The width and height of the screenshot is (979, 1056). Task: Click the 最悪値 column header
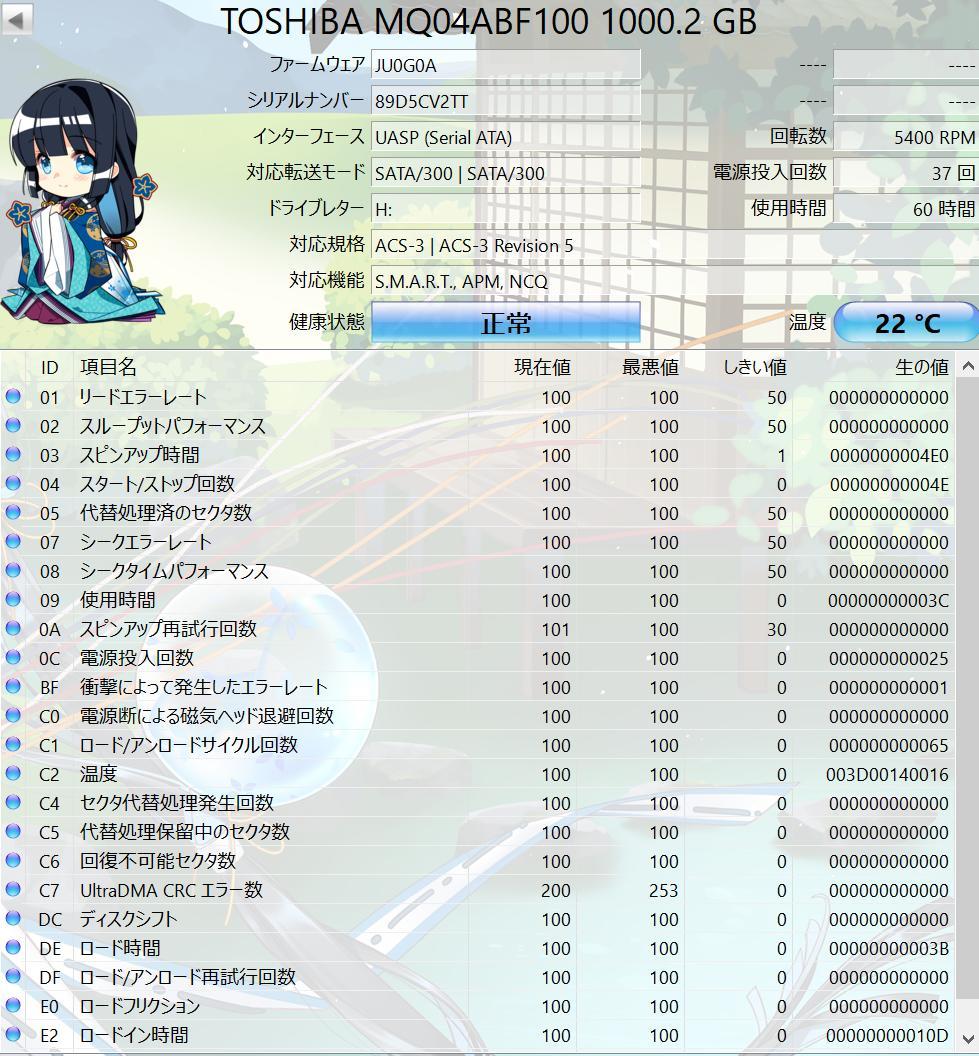[x=650, y=367]
